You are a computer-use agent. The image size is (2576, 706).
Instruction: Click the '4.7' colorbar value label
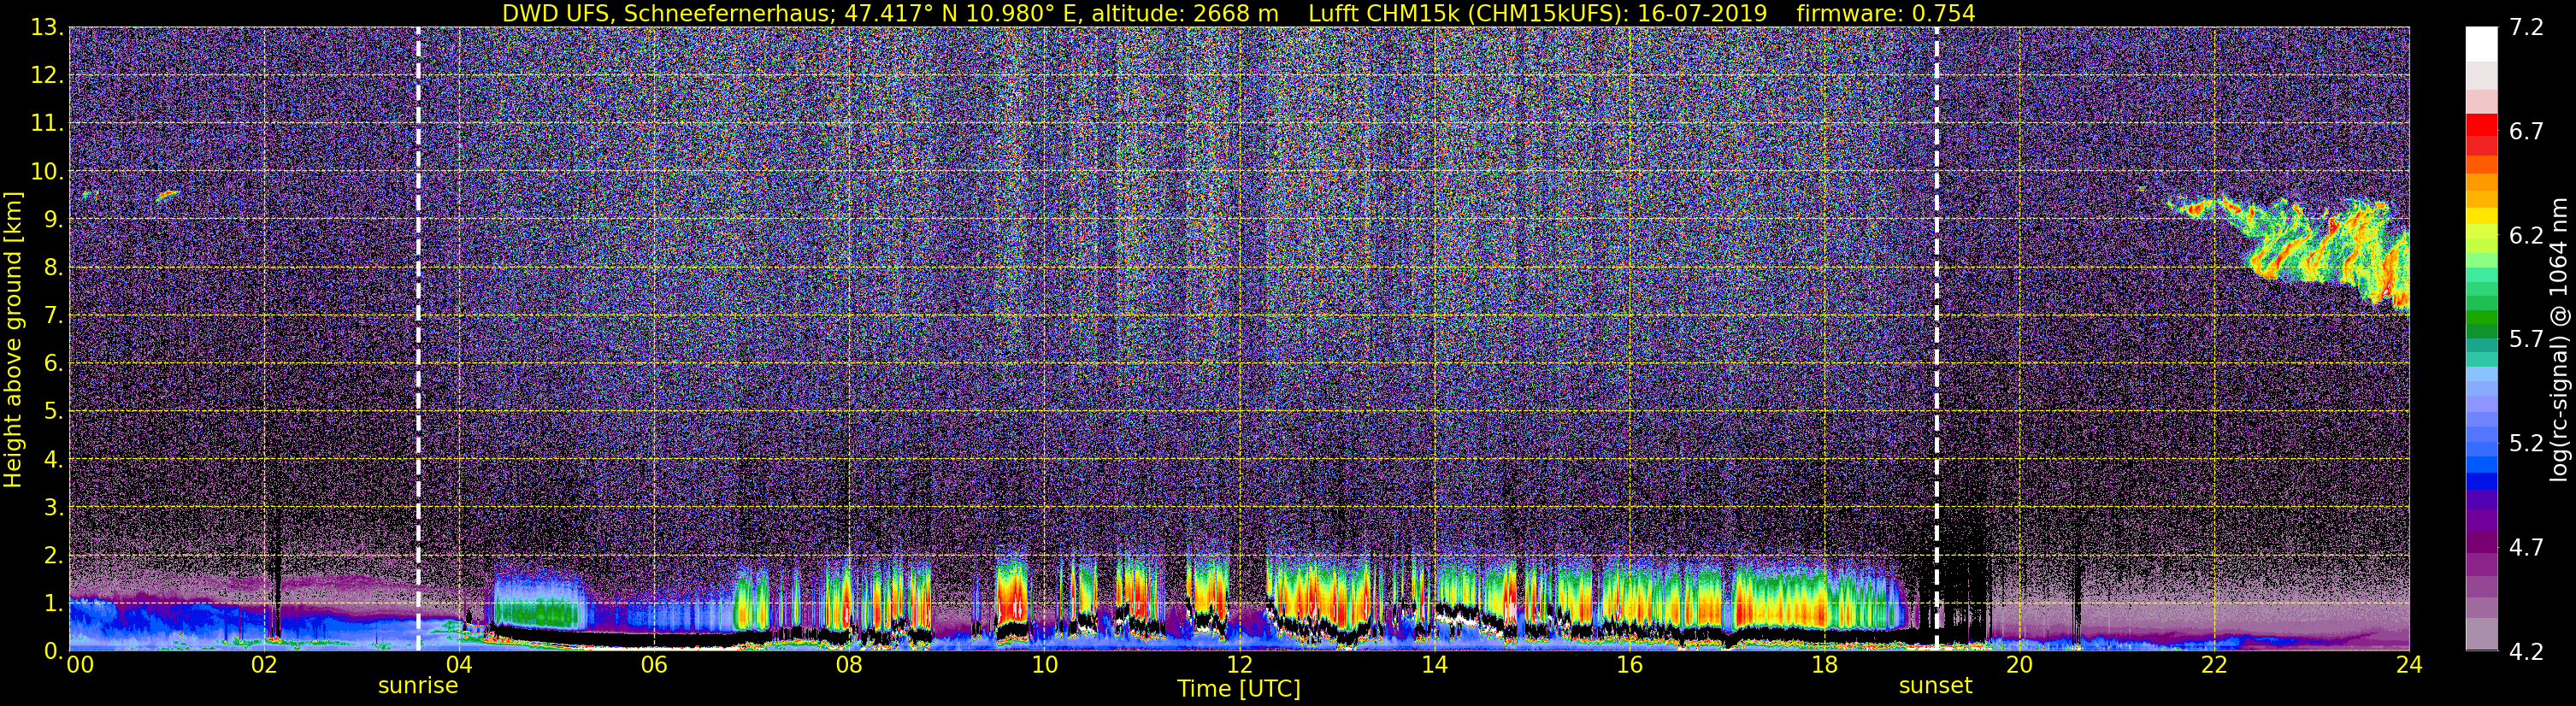pos(2526,547)
